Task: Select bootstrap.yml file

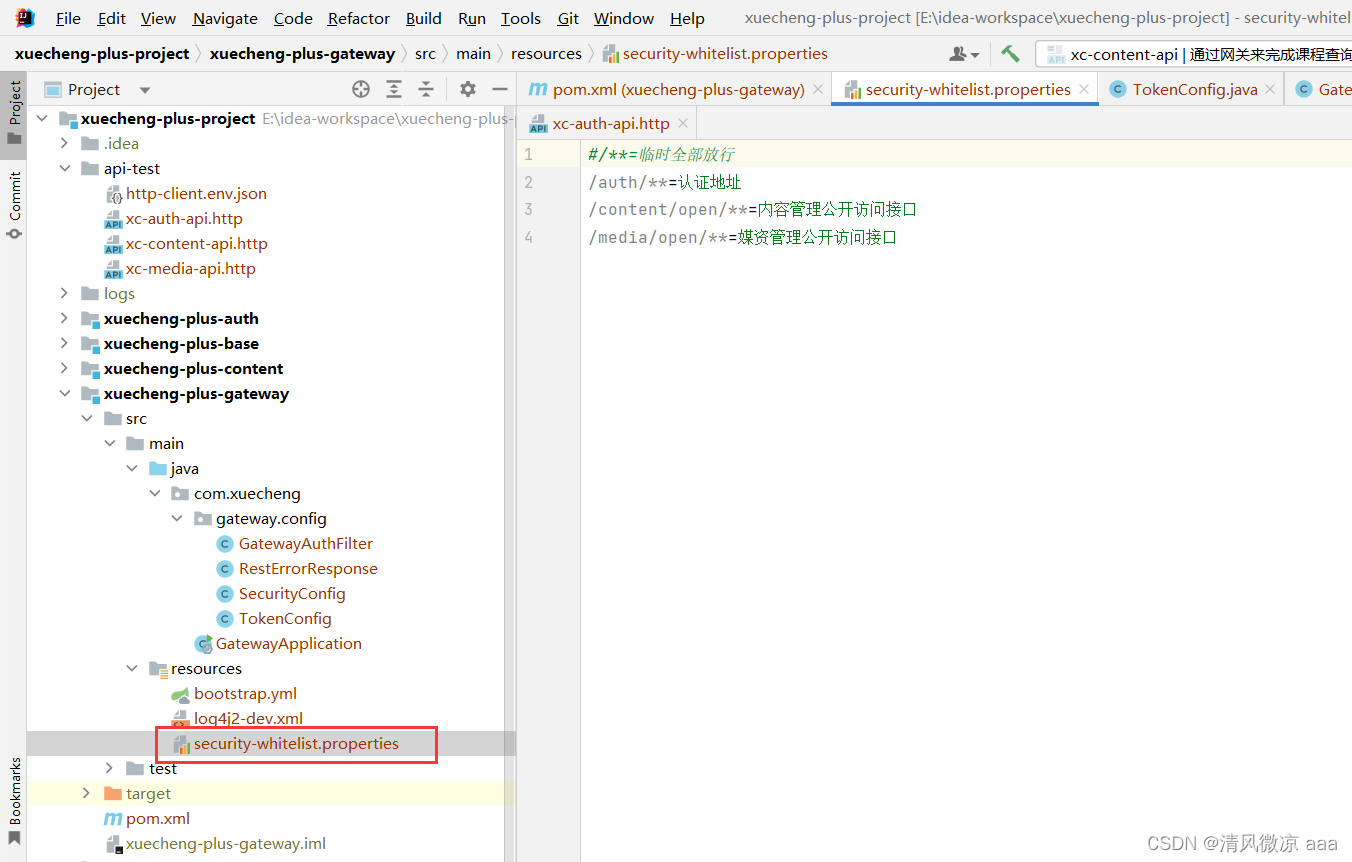Action: tap(245, 693)
